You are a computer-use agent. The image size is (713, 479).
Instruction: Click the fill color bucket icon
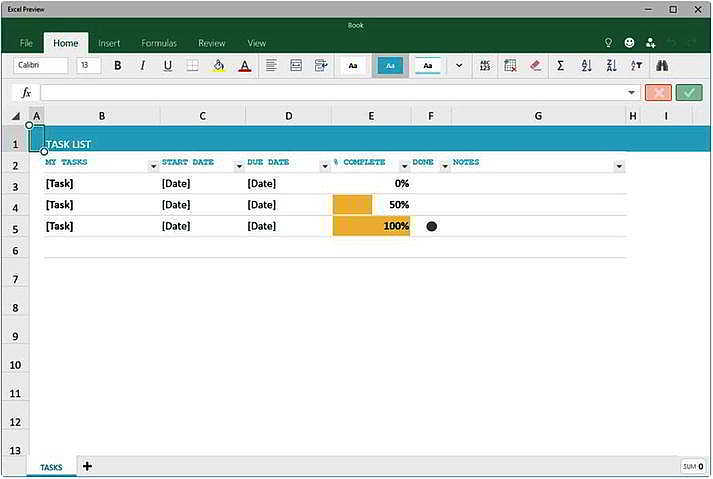pyautogui.click(x=219, y=66)
